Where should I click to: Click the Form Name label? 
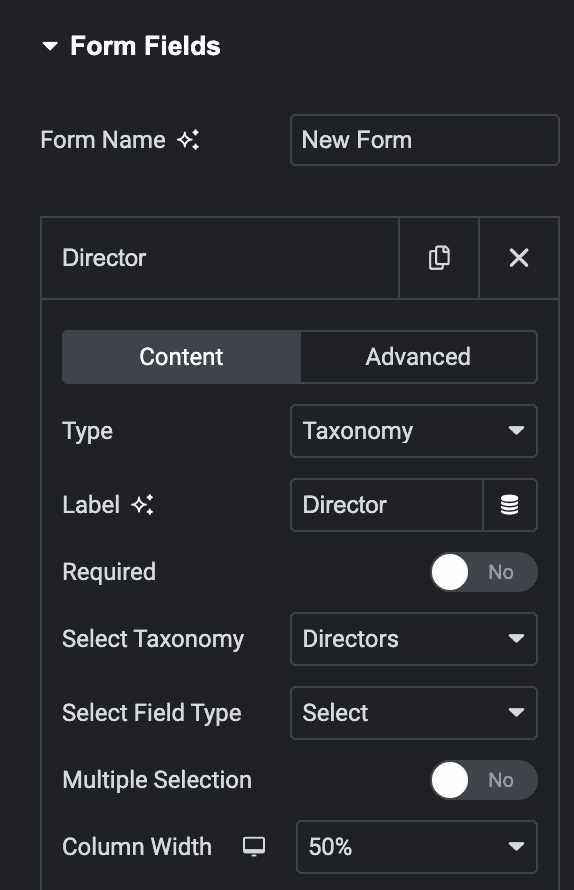(x=103, y=140)
